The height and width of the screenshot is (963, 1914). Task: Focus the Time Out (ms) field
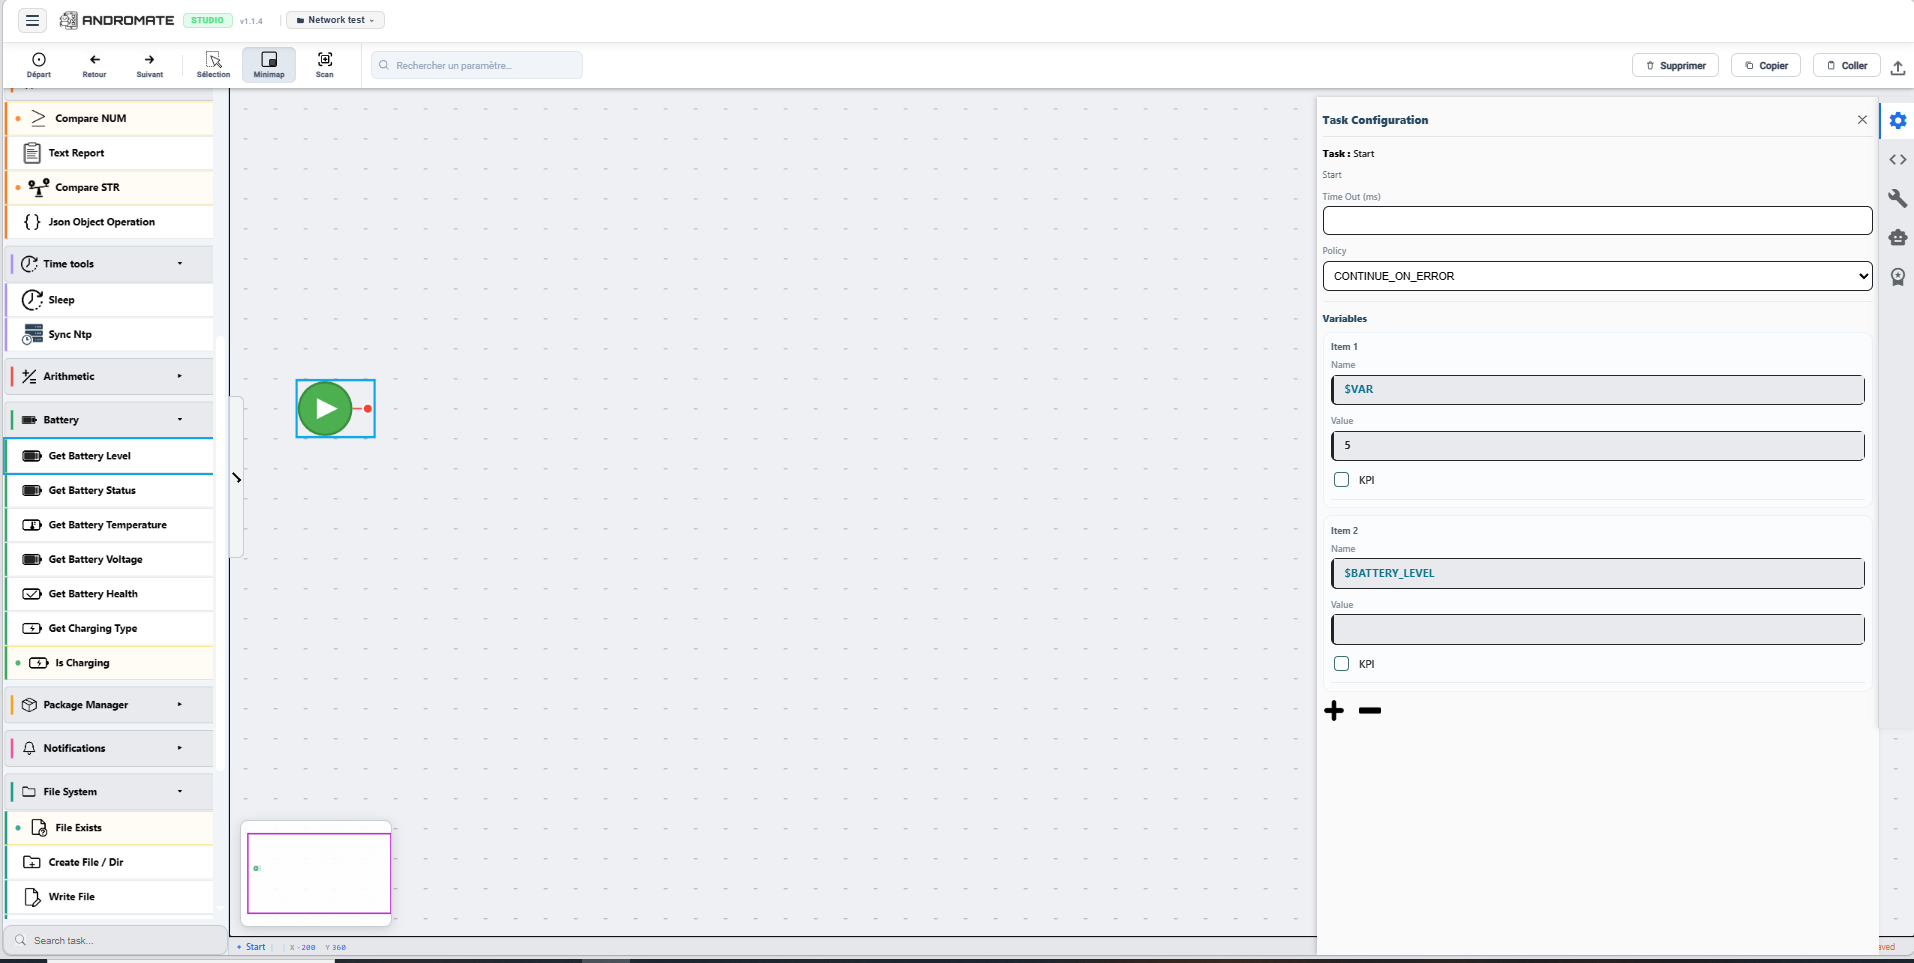click(1597, 221)
